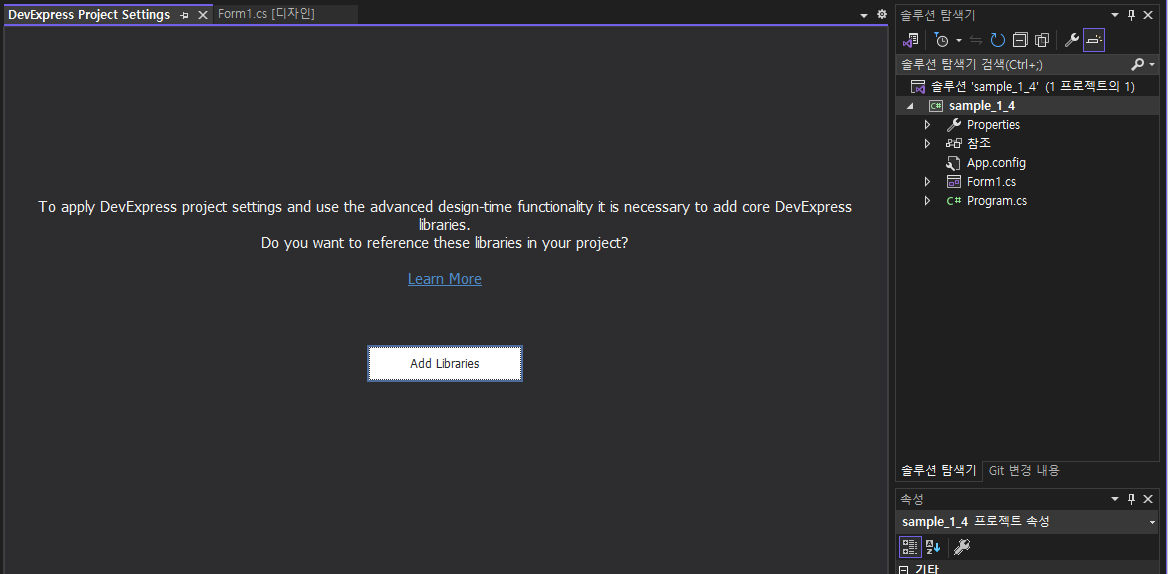
Task: Open Property Pages wrench in 속성 panel
Action: [x=962, y=547]
